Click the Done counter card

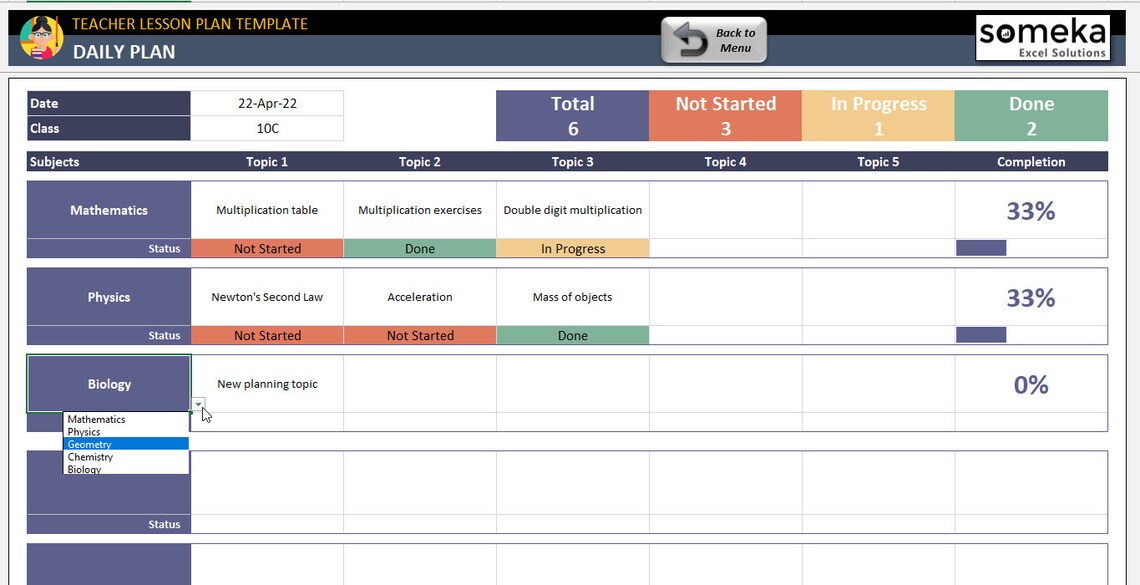coord(1031,114)
